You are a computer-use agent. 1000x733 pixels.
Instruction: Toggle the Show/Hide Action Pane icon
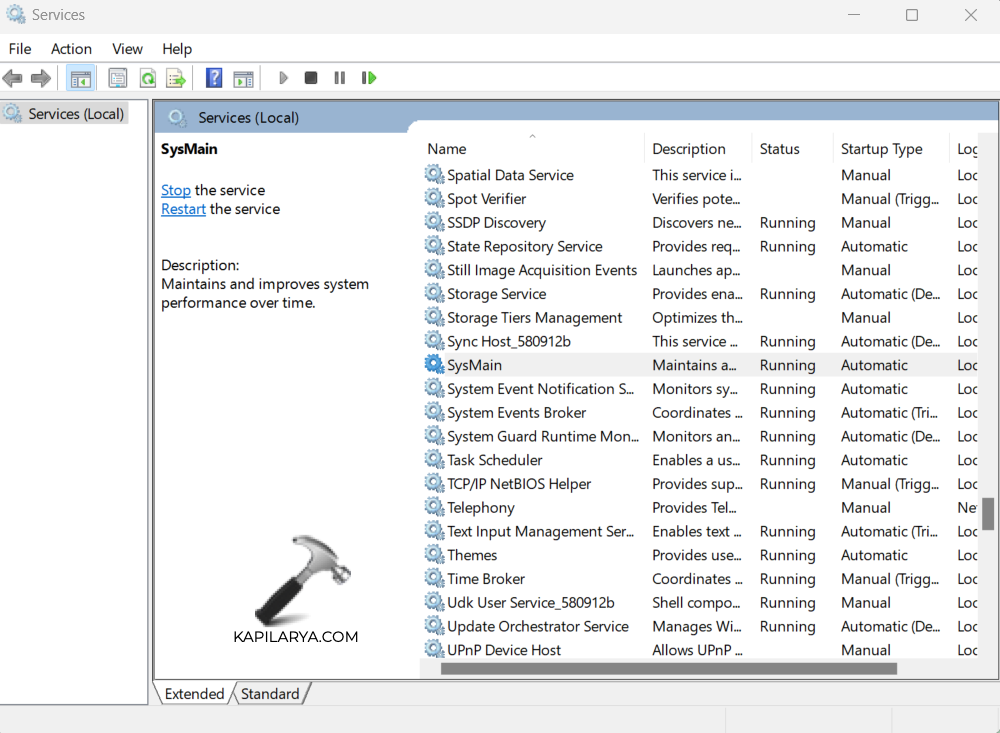coord(243,78)
